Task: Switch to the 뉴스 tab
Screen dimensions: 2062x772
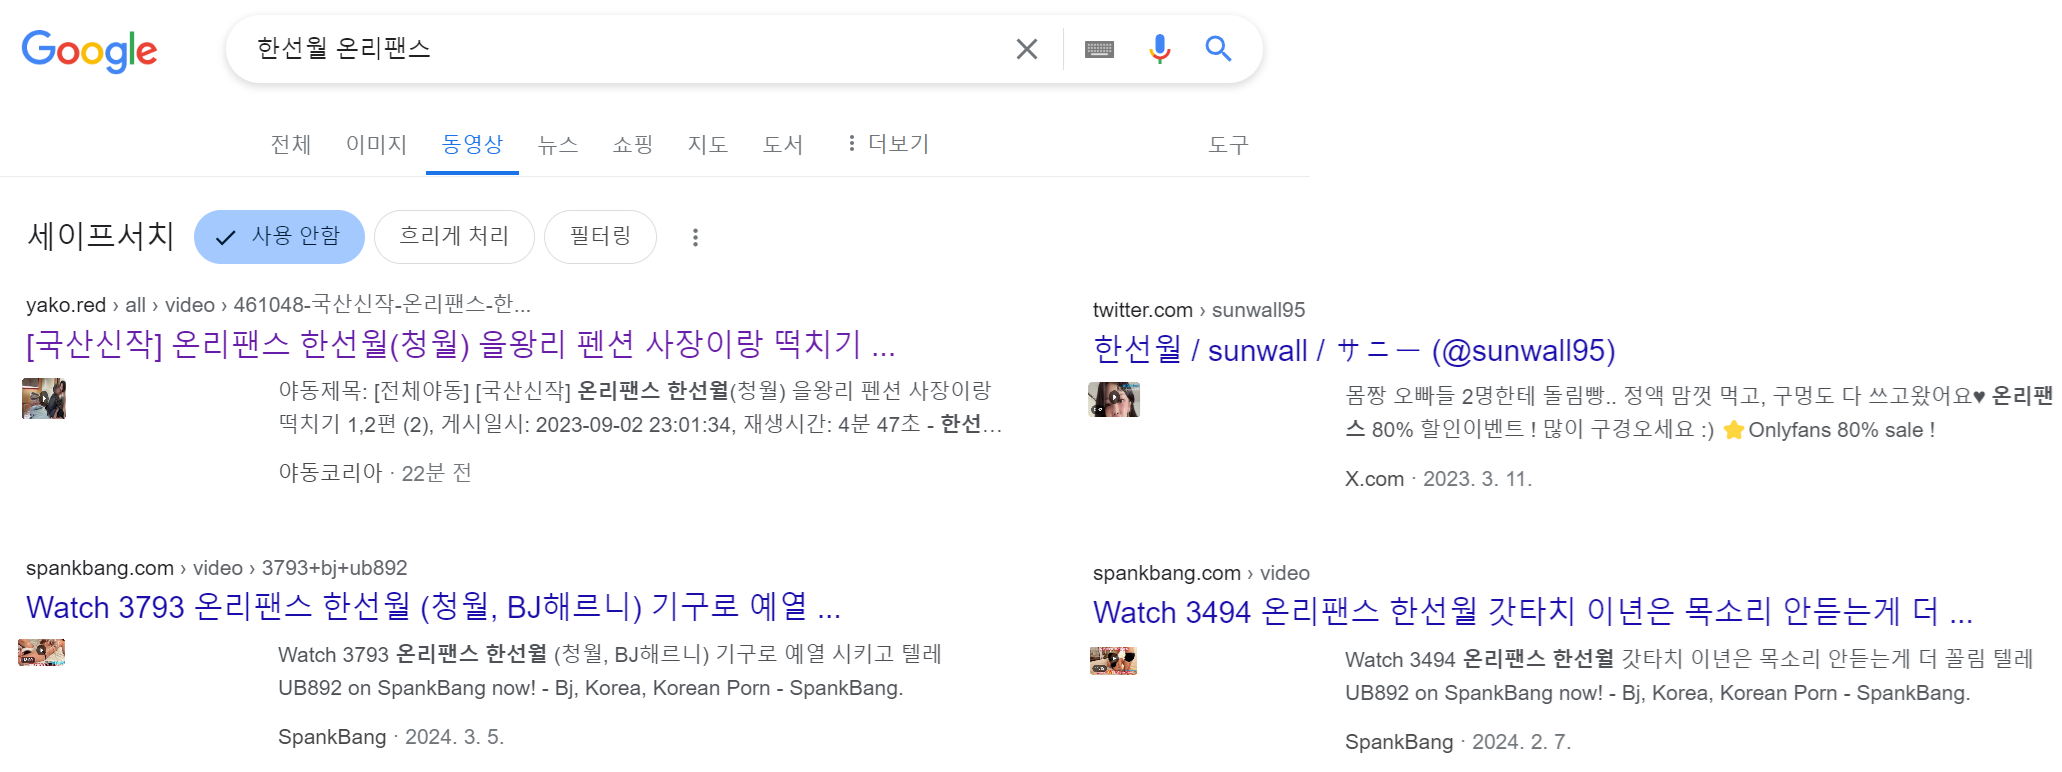Action: click(558, 145)
